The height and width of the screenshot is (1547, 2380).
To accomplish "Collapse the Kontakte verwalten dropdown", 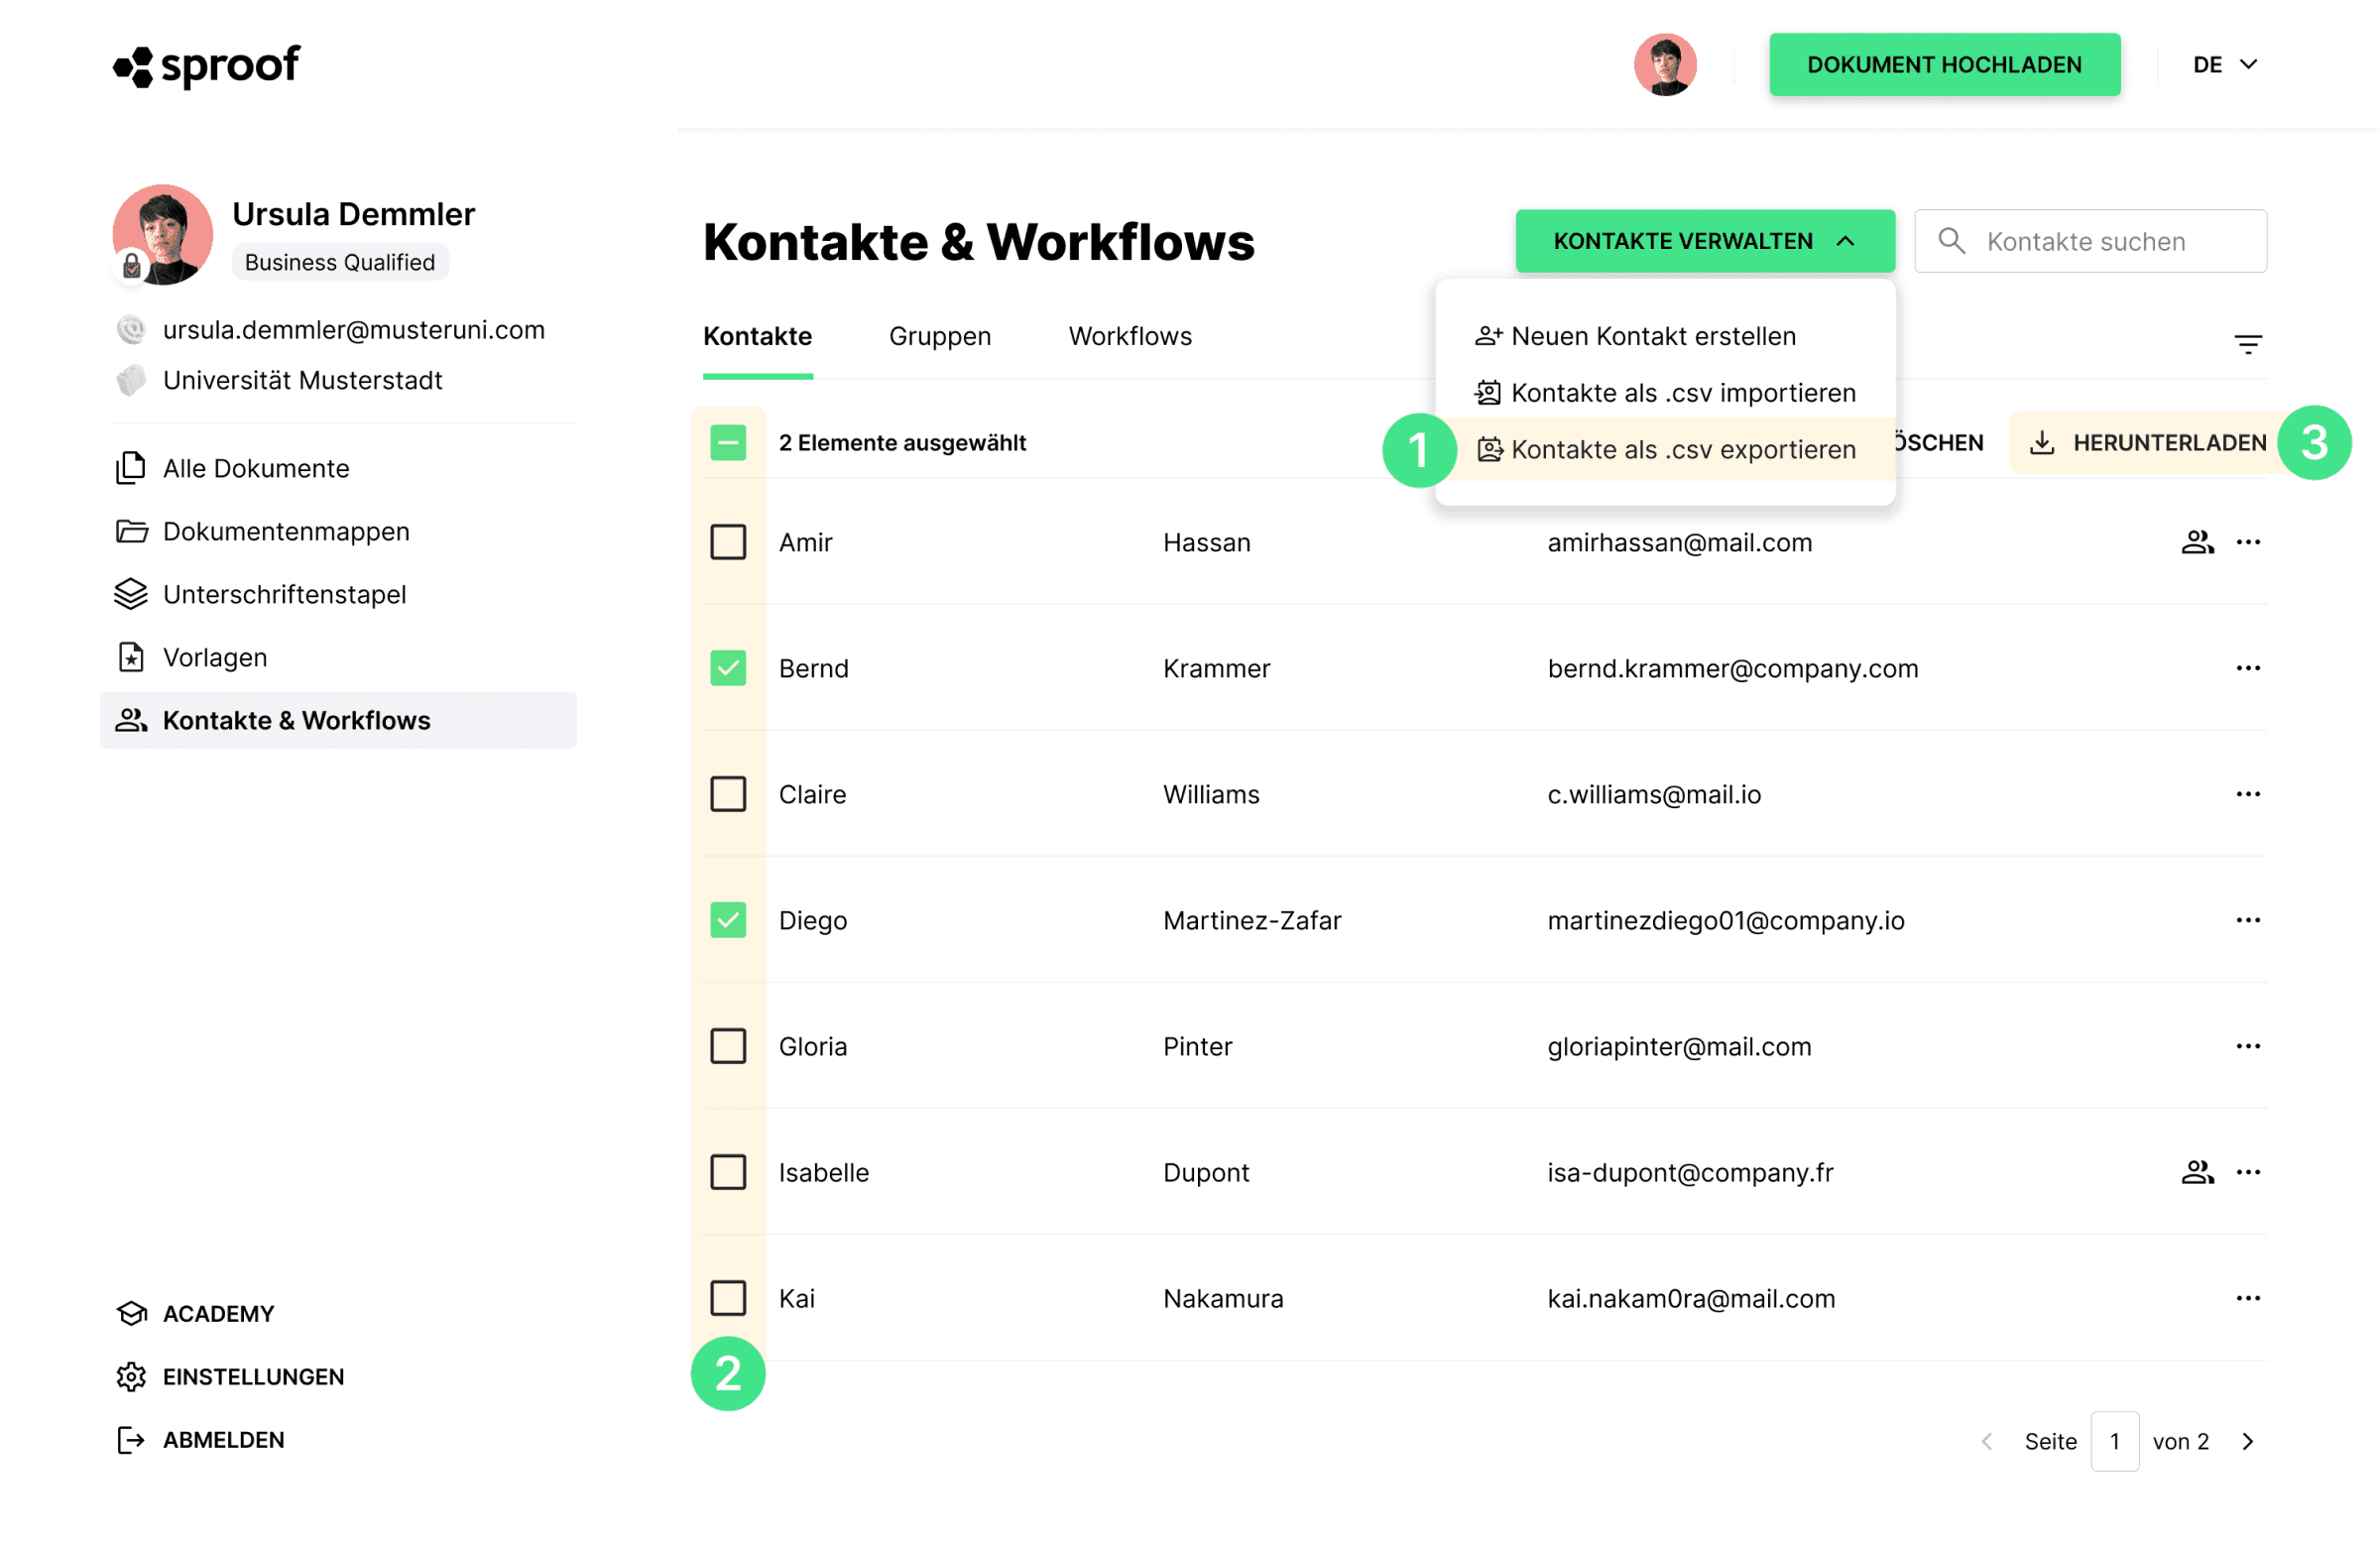I will point(1704,241).
